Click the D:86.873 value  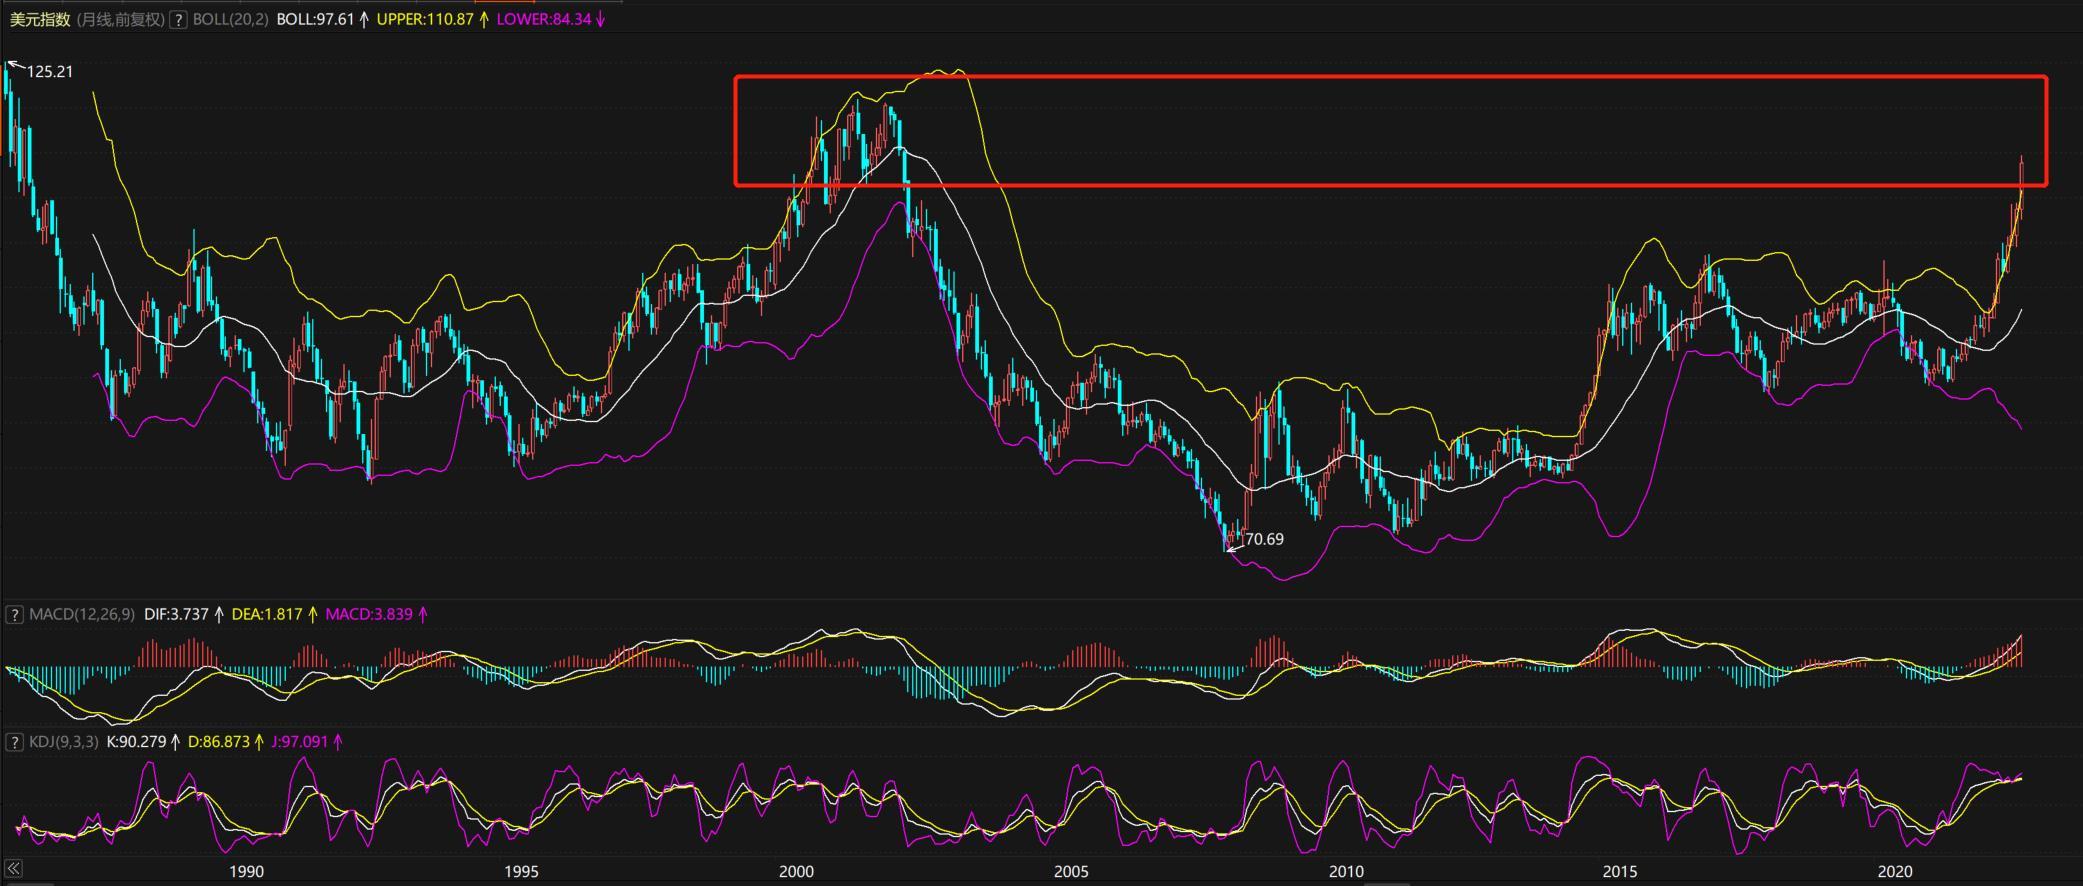(219, 742)
